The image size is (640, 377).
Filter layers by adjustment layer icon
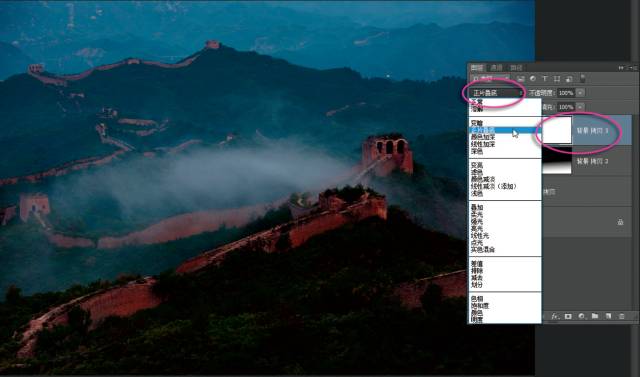[533, 79]
